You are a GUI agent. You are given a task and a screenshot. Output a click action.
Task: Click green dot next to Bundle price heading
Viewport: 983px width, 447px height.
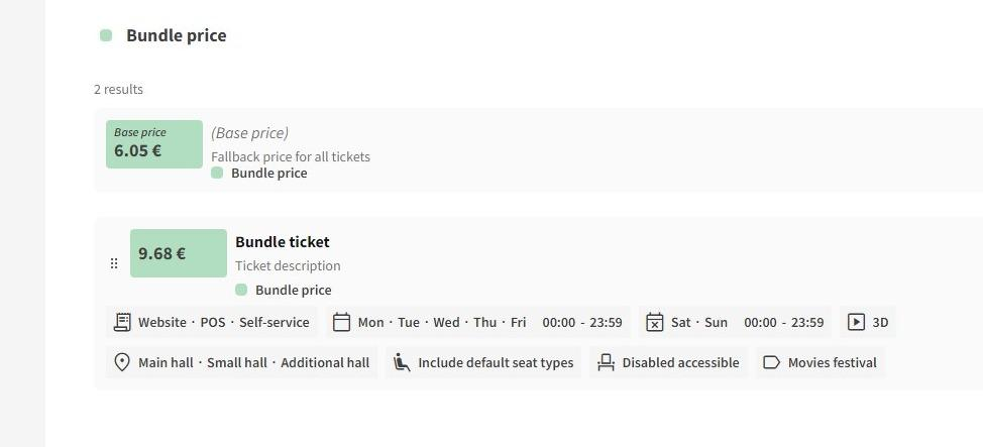click(x=106, y=36)
